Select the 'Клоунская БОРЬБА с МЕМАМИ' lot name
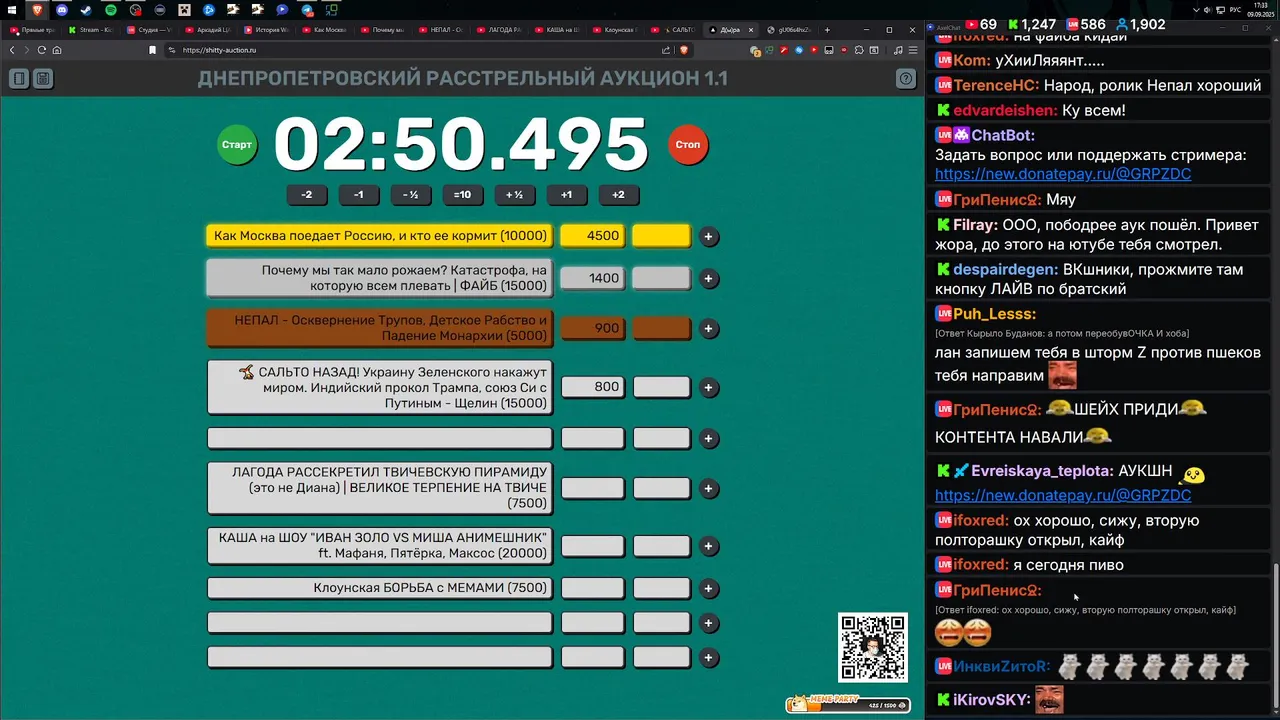 click(x=380, y=588)
